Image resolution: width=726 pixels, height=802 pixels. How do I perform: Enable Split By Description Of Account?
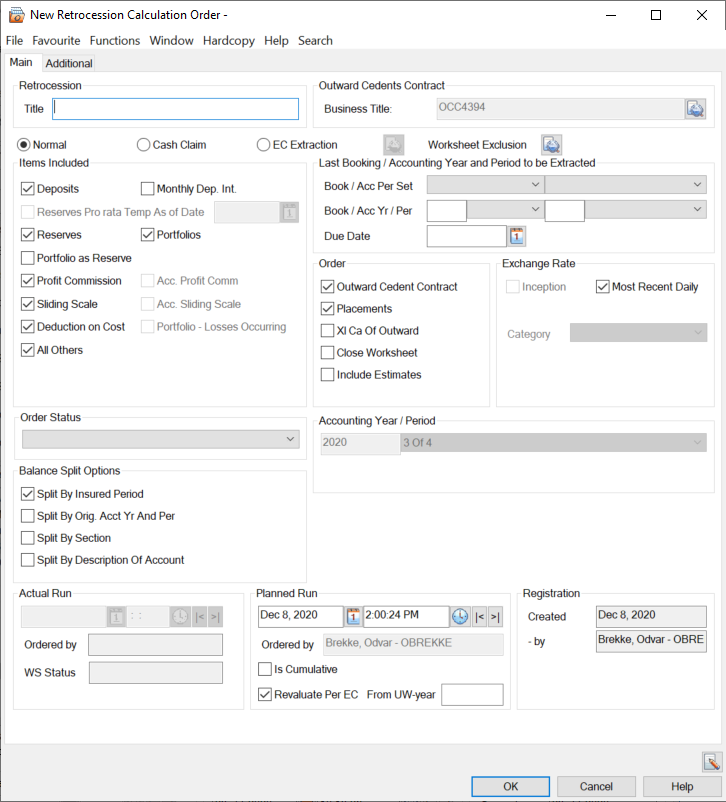pyautogui.click(x=28, y=560)
